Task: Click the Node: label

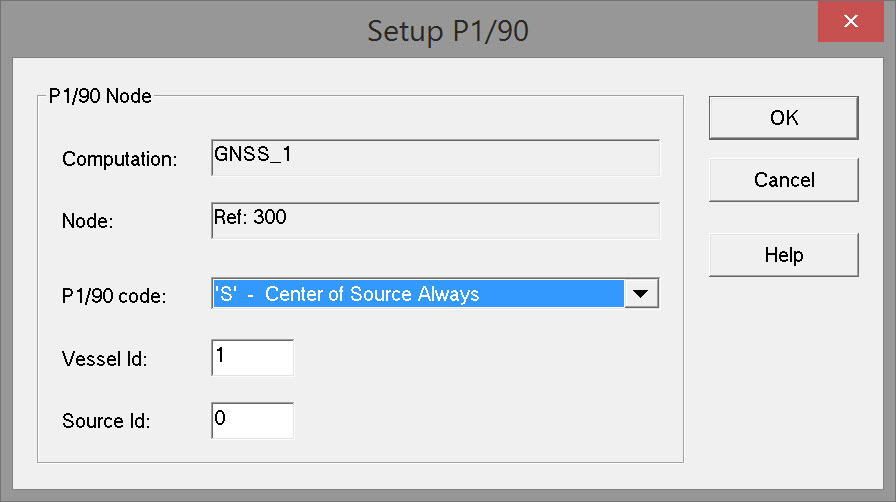Action: [88, 222]
